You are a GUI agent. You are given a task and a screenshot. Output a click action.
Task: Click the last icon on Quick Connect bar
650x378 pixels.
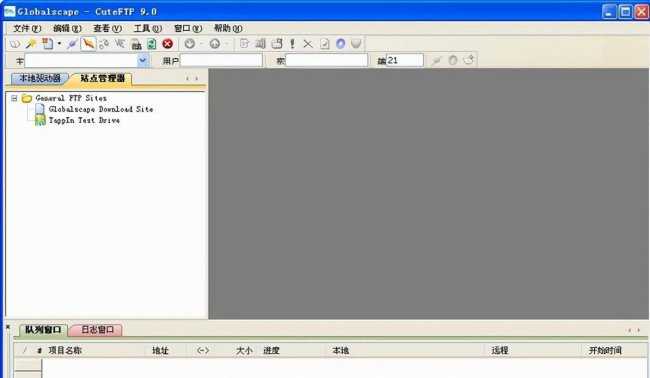point(468,61)
